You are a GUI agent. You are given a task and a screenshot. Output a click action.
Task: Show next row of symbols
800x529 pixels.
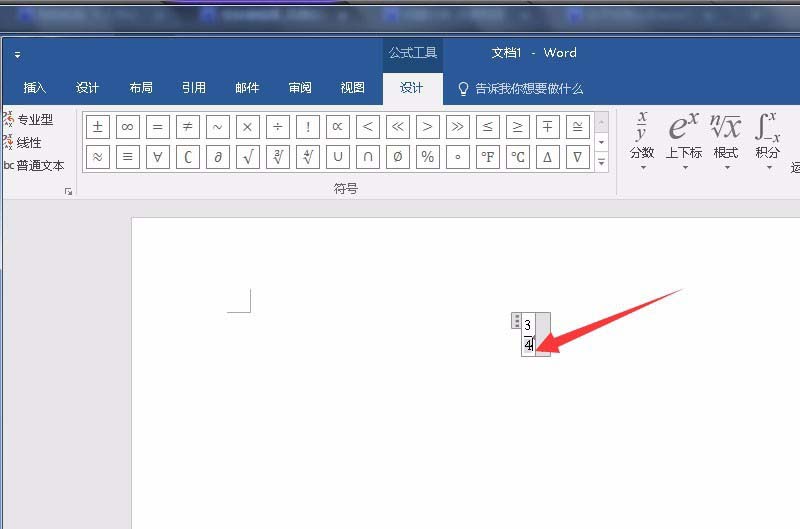[x=602, y=142]
